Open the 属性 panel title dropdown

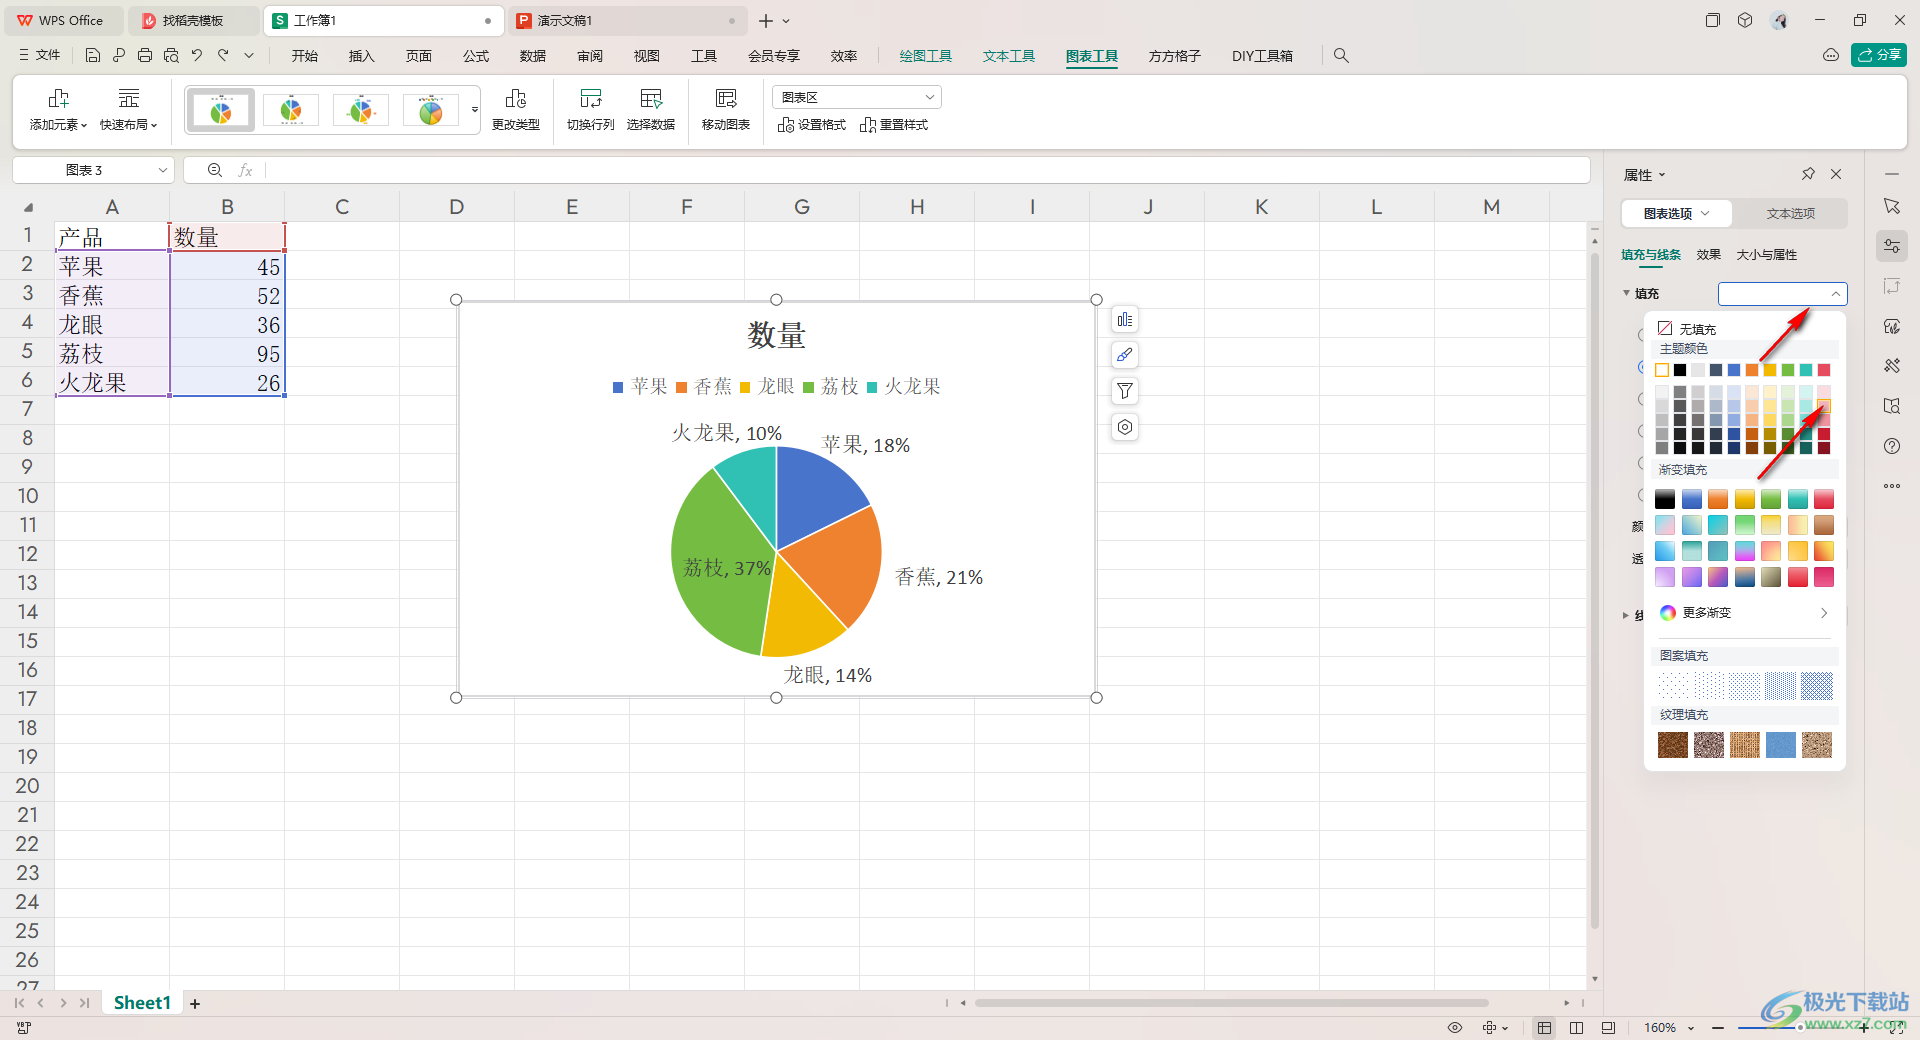pos(1645,175)
